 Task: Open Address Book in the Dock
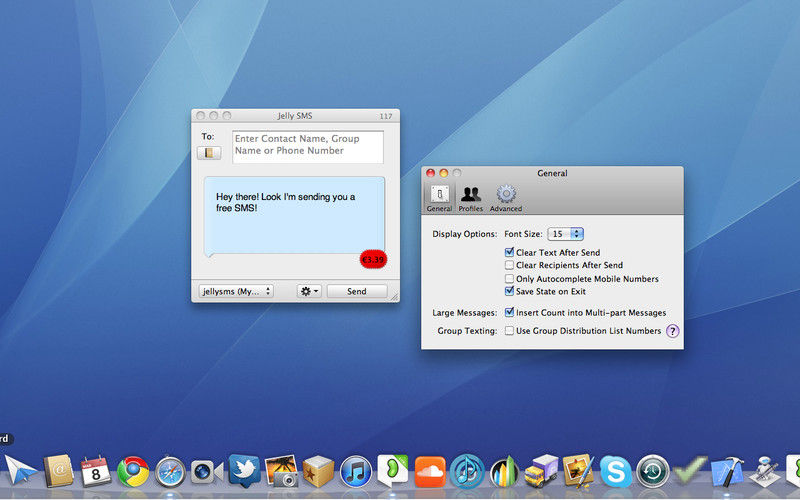(59, 470)
